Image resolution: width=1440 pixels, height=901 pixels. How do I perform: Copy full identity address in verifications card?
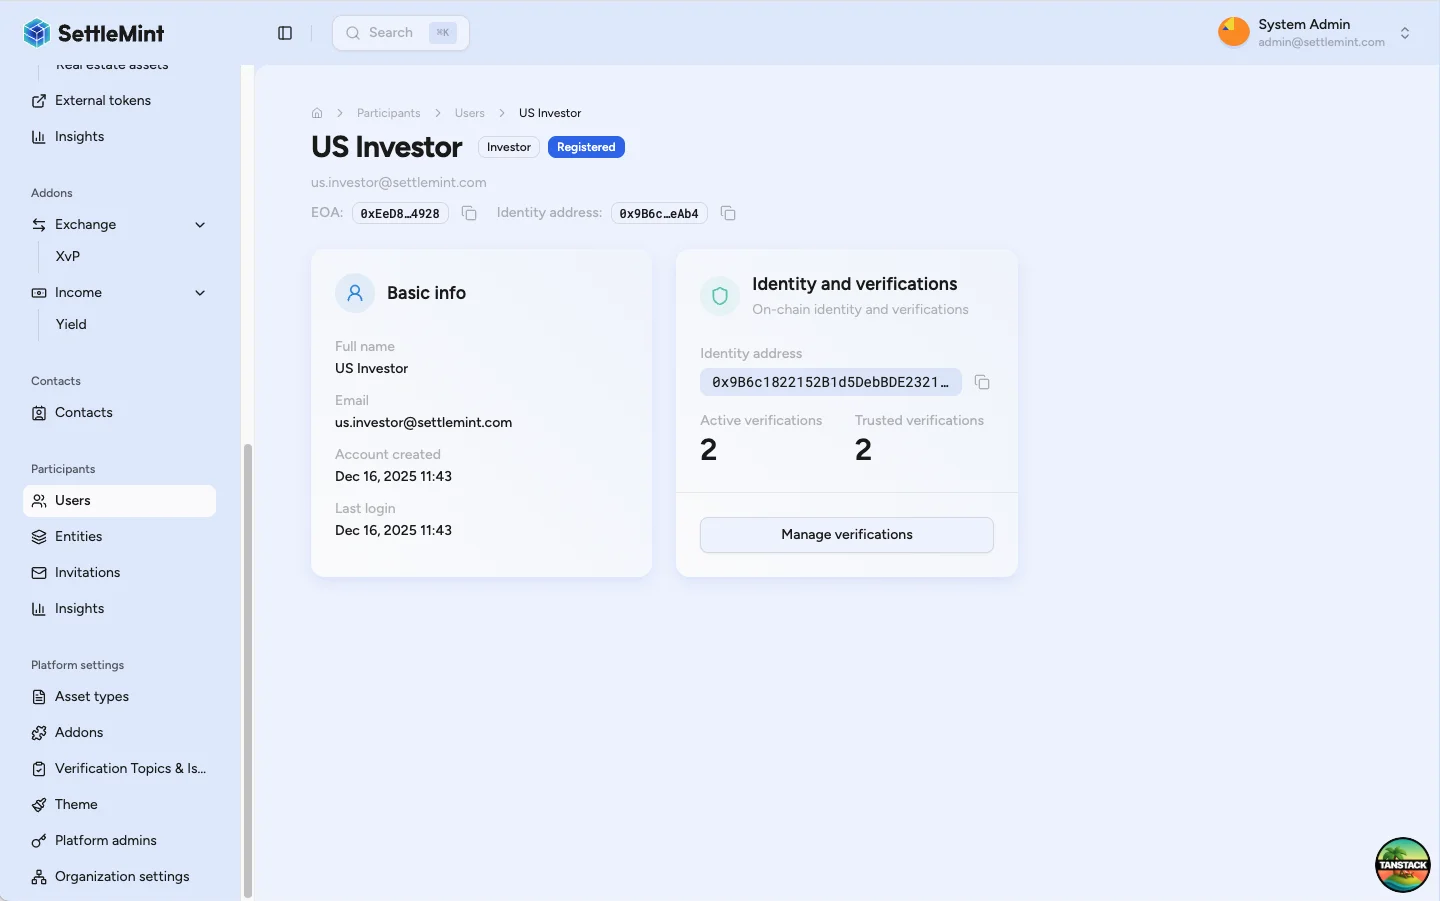tap(982, 382)
